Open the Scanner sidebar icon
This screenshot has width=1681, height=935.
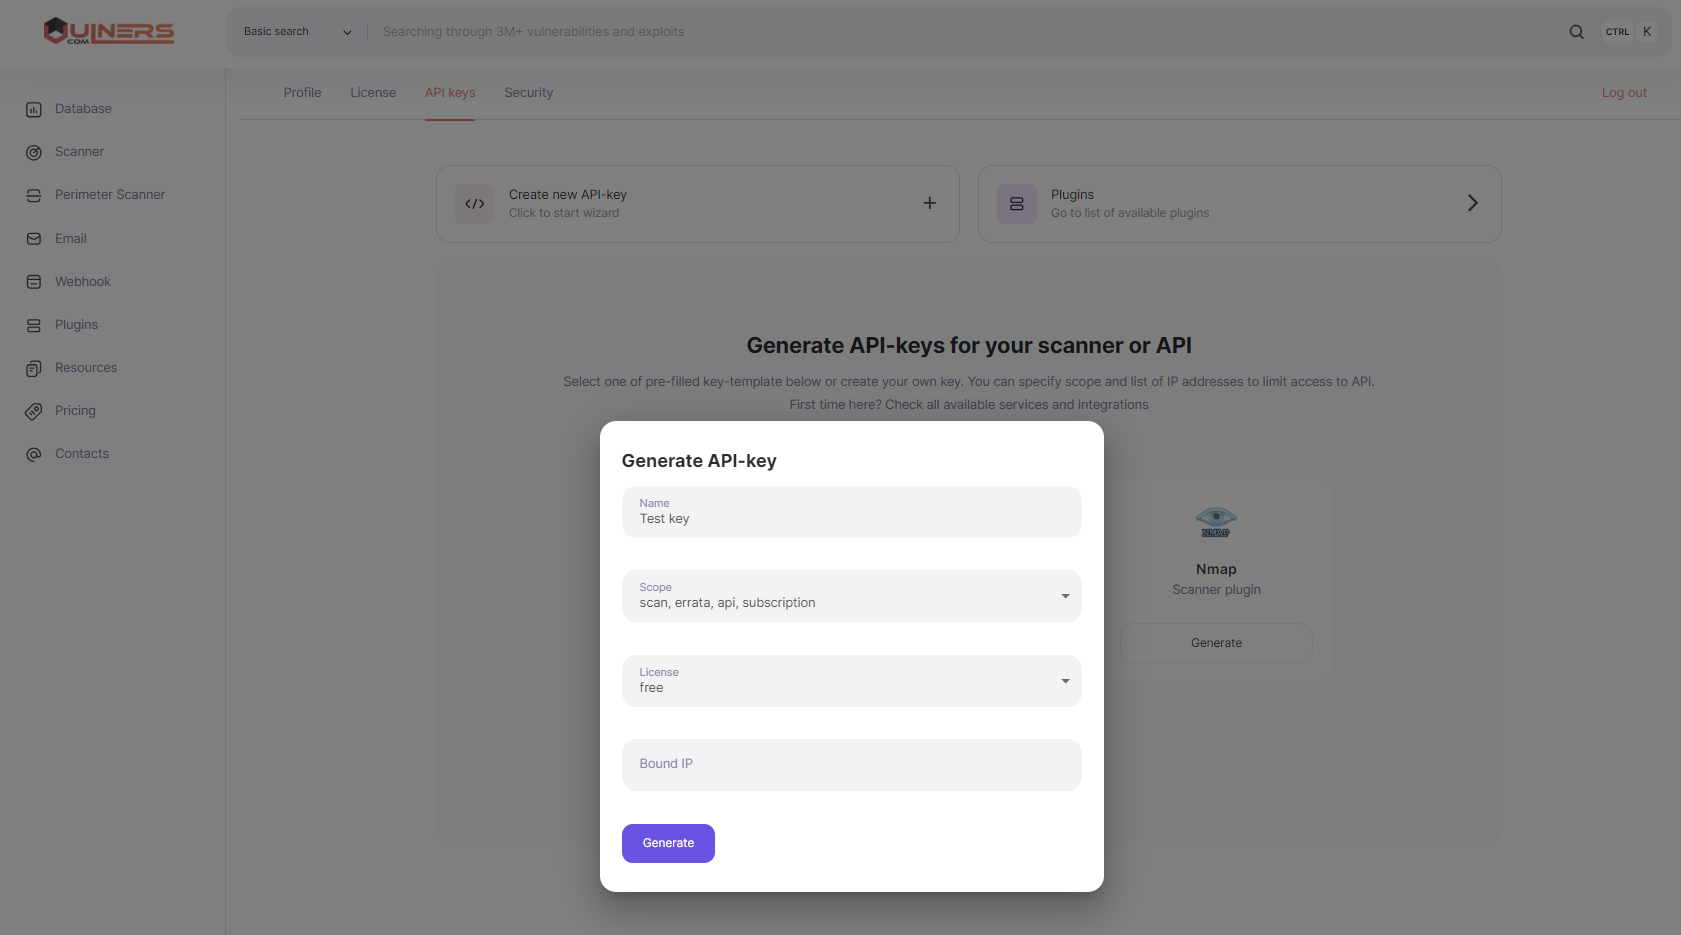(34, 153)
